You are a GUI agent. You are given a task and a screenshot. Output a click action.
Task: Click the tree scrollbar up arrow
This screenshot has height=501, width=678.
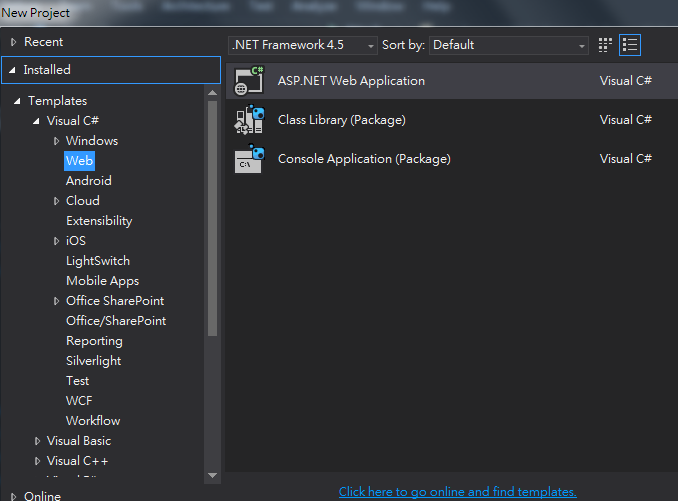[212, 93]
